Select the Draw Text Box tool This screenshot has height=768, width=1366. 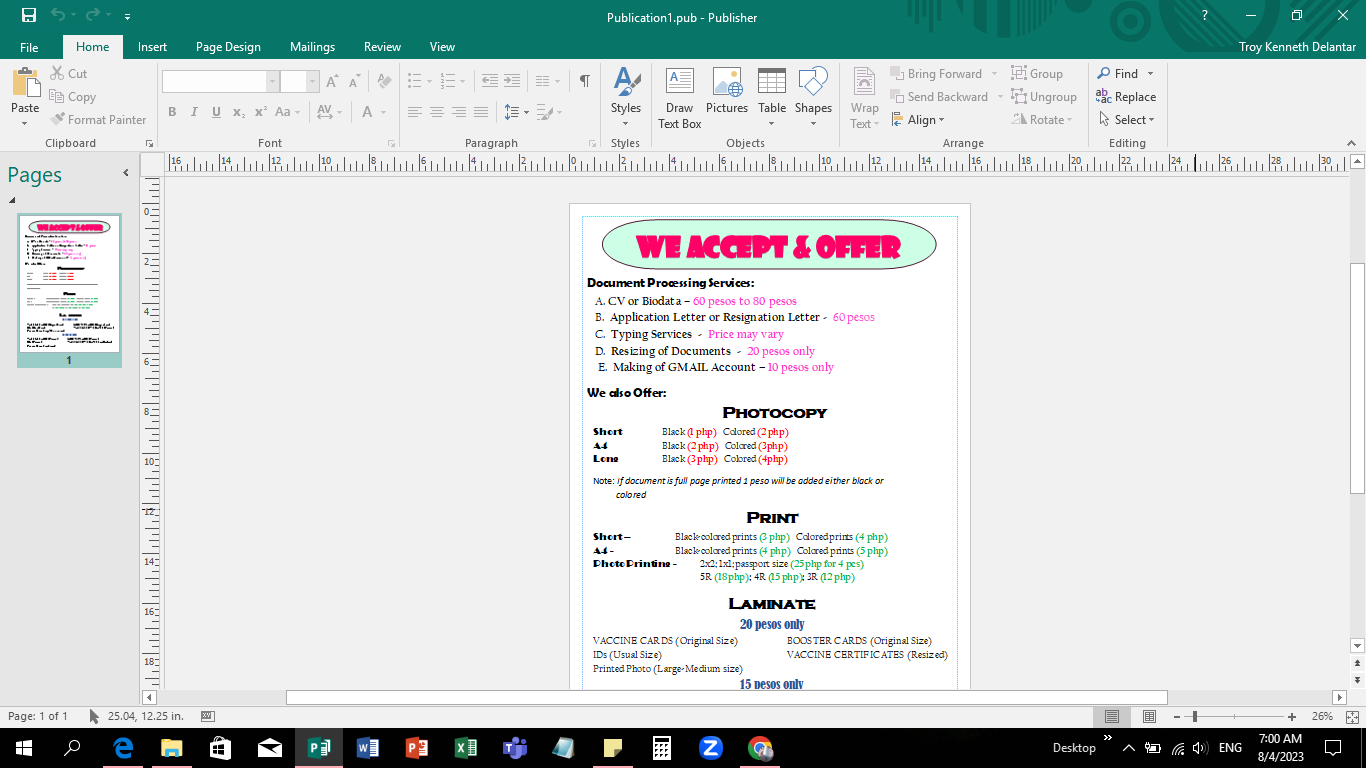click(x=679, y=98)
